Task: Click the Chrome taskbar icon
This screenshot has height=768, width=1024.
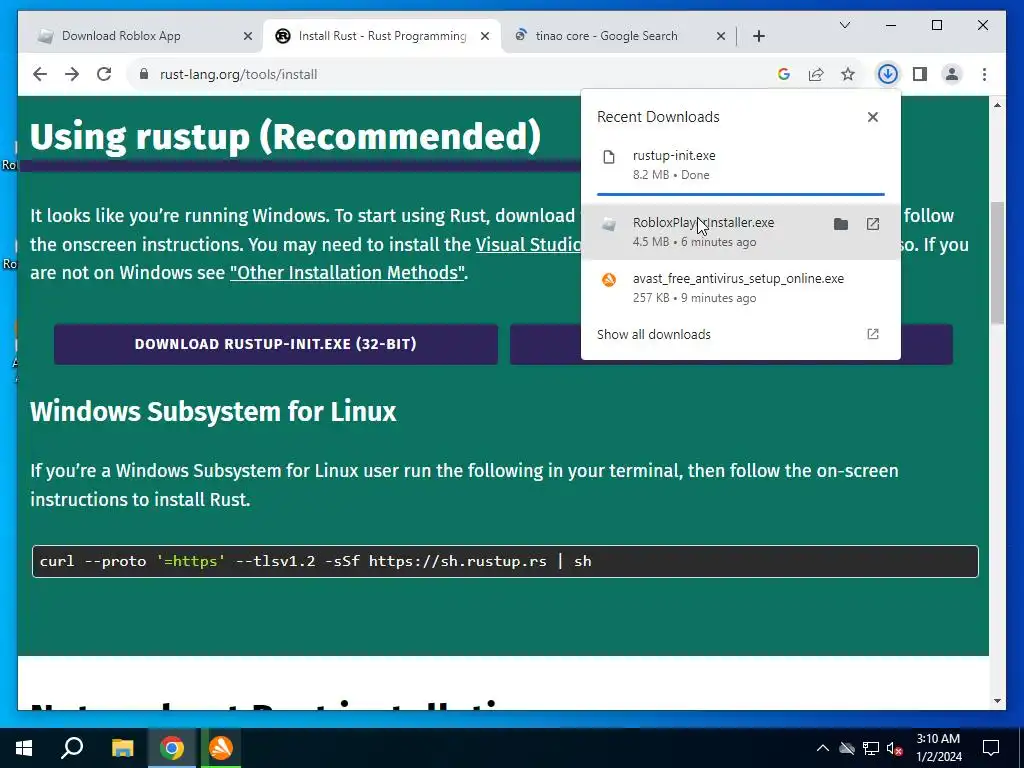Action: [172, 748]
